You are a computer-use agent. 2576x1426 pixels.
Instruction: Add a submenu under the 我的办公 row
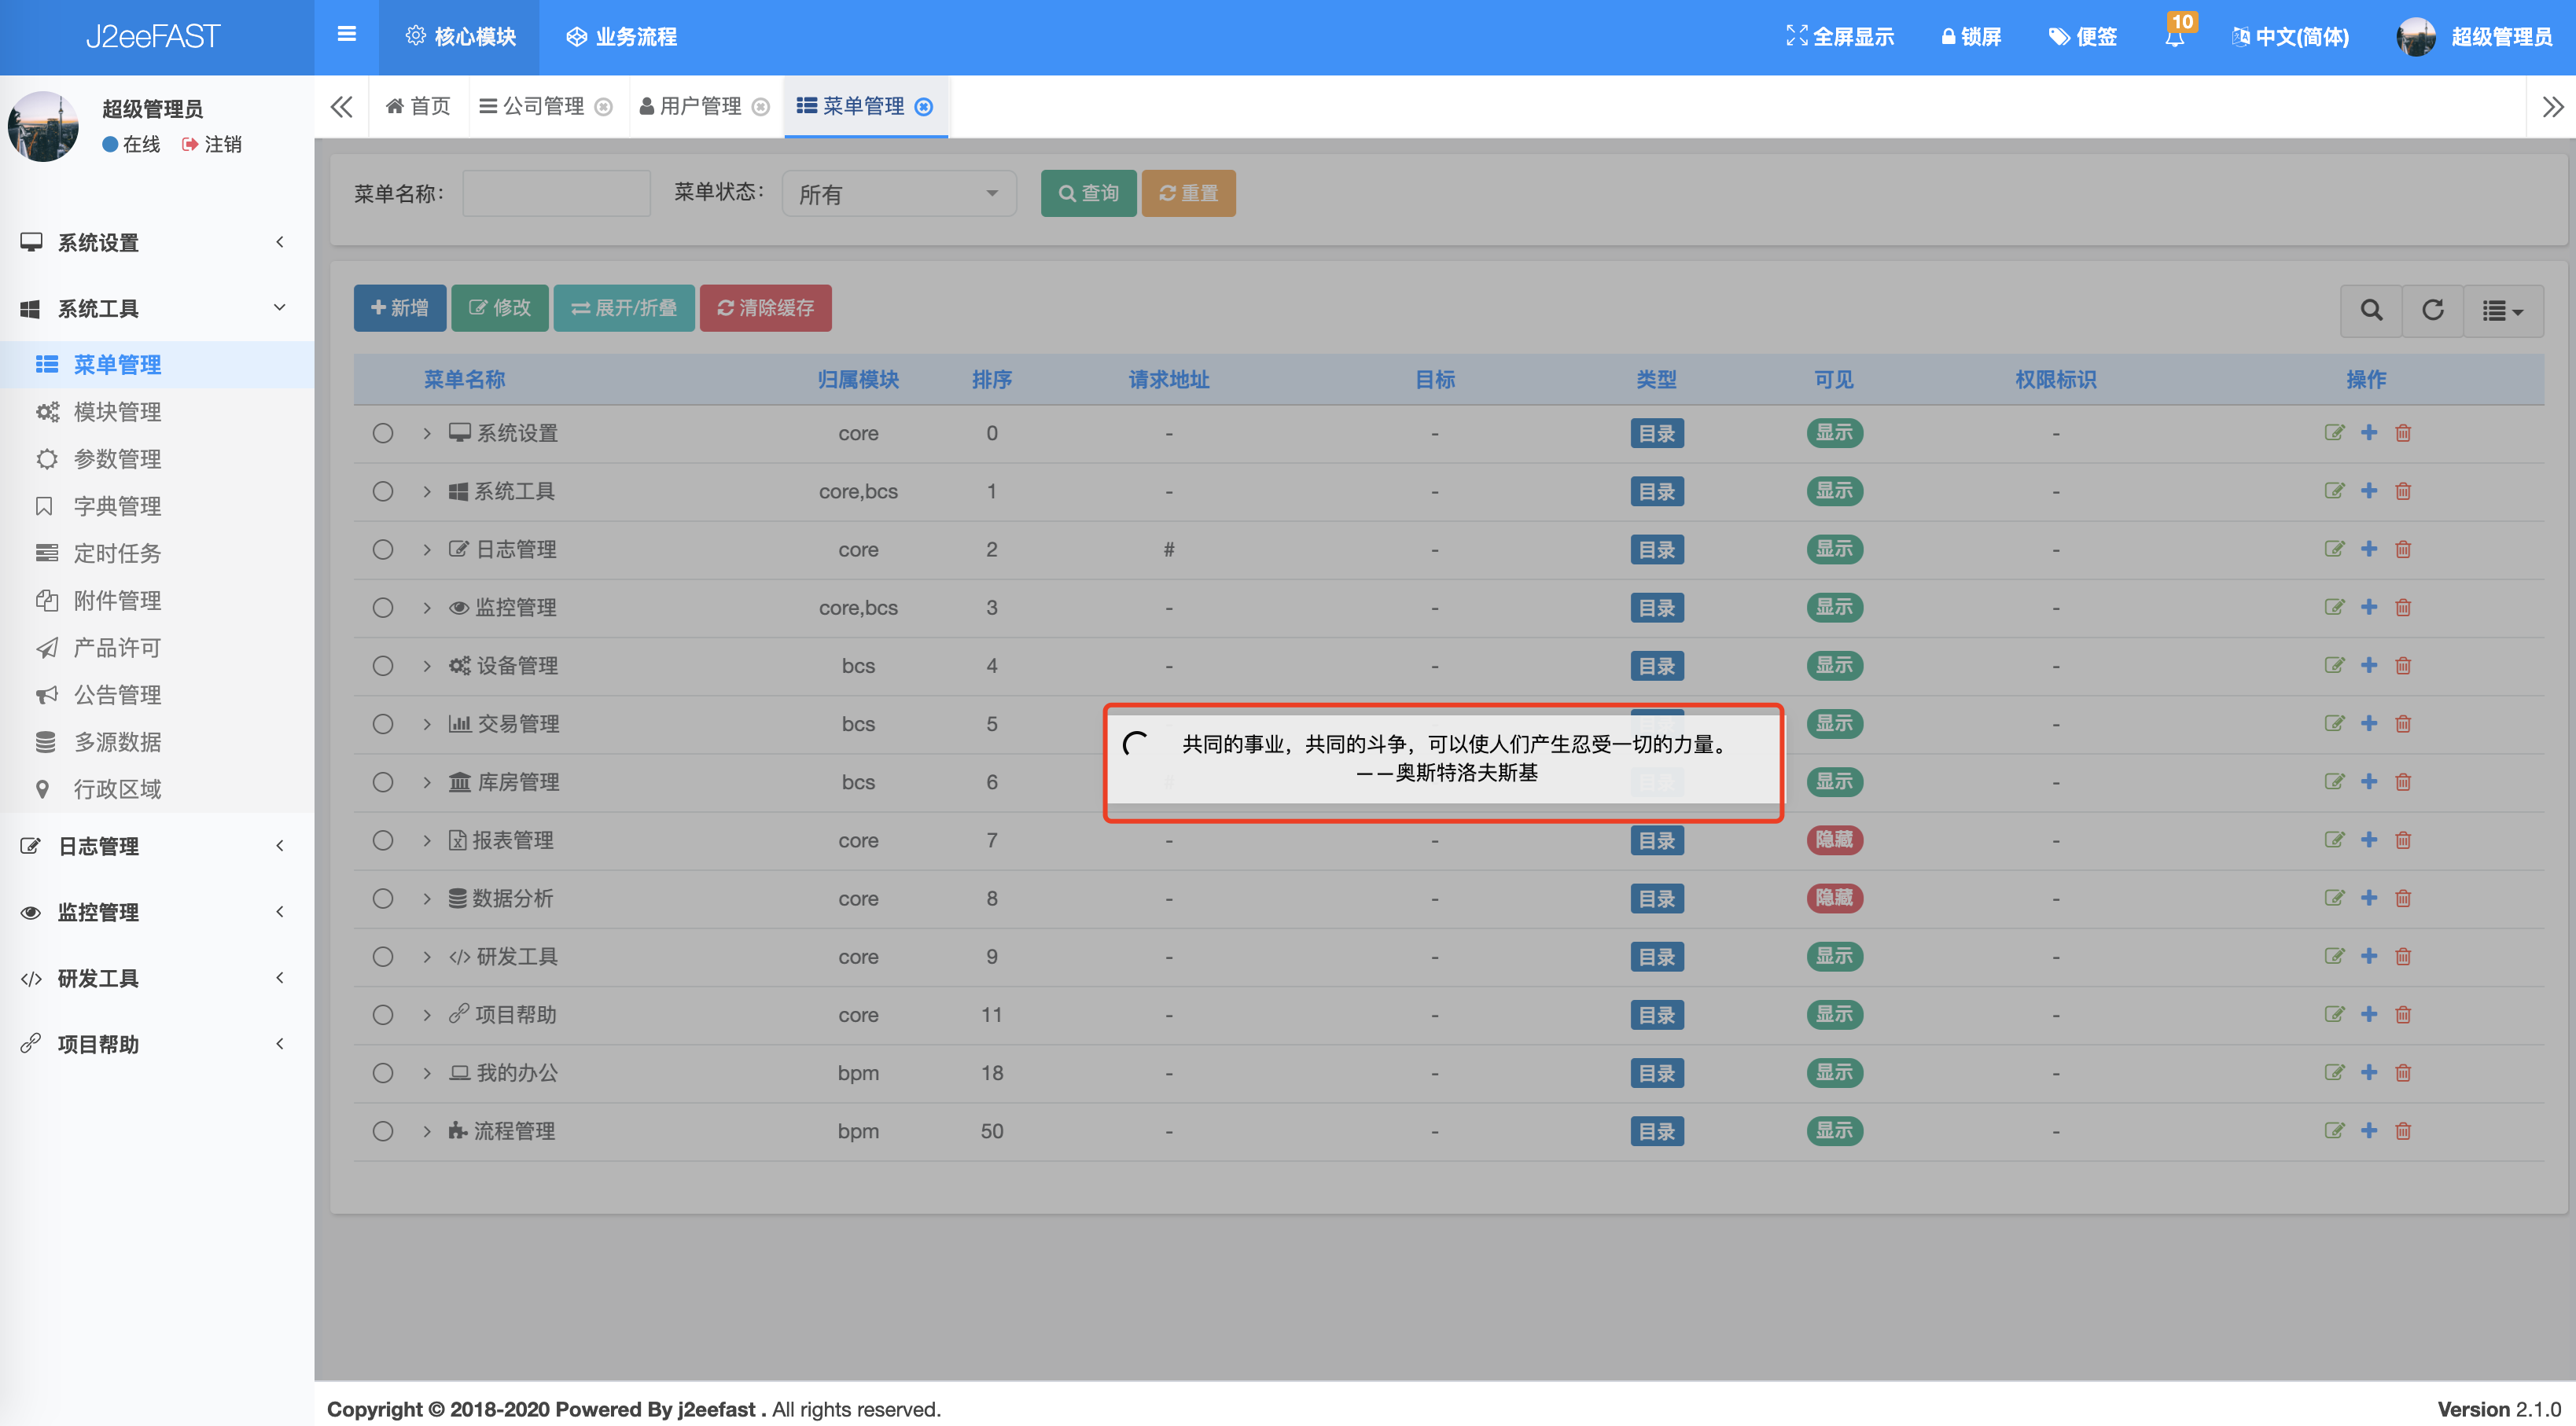pyautogui.click(x=2369, y=1072)
